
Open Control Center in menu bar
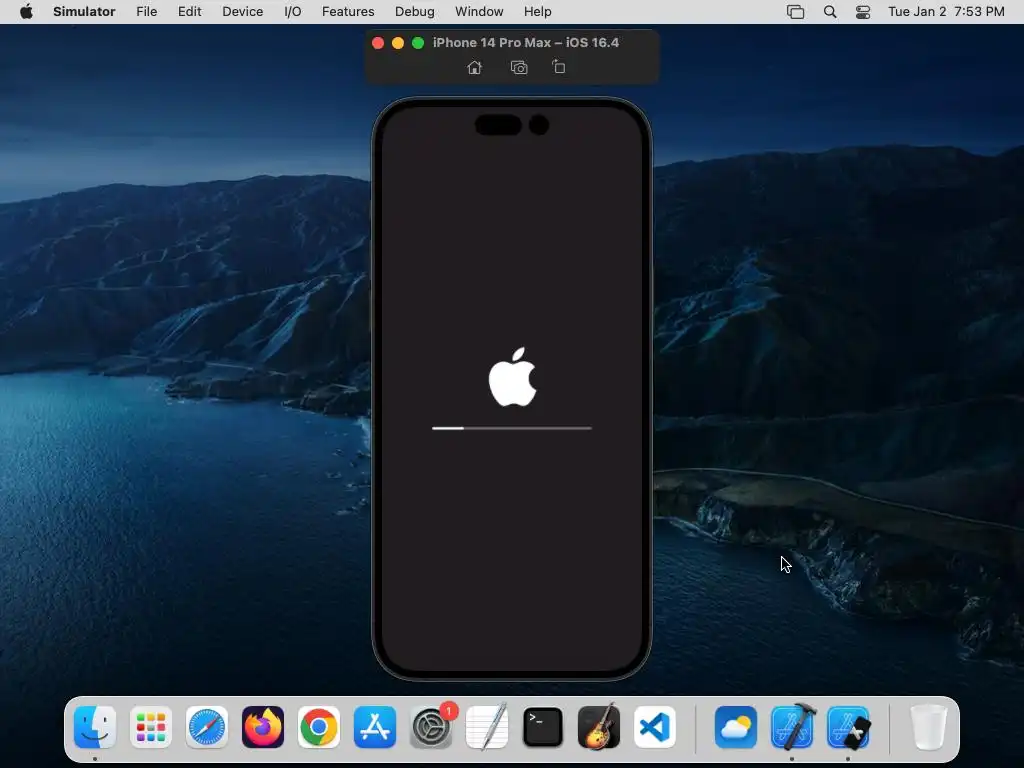pos(863,12)
